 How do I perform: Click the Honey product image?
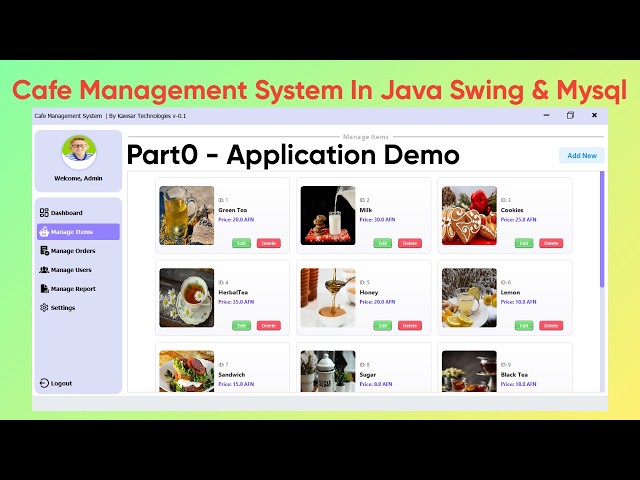click(x=328, y=298)
